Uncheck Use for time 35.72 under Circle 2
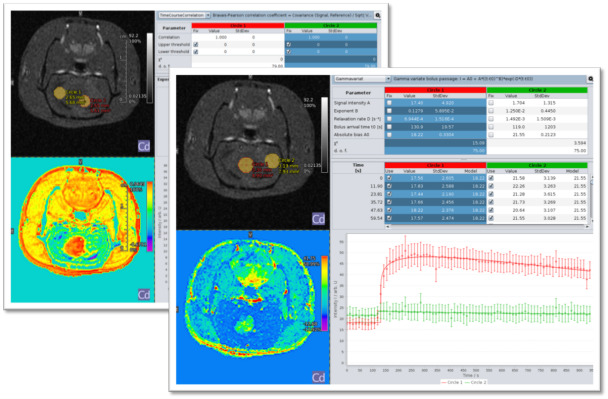The image size is (608, 399). point(491,202)
